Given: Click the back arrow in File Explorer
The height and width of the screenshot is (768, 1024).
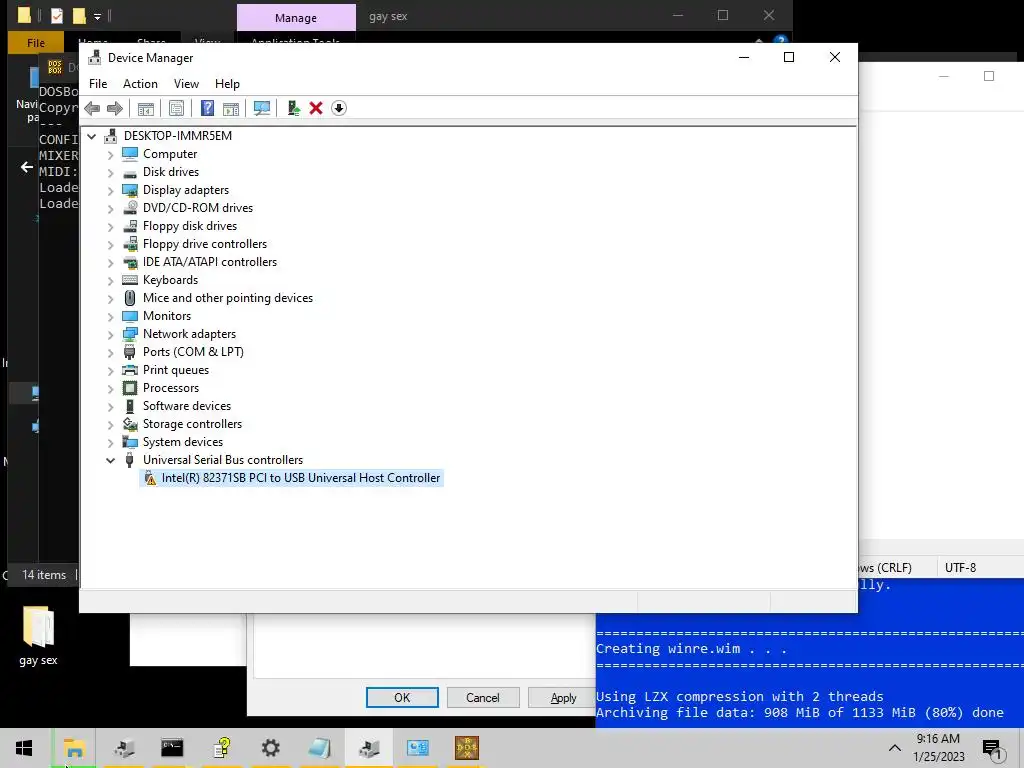Looking at the screenshot, I should 27,167.
